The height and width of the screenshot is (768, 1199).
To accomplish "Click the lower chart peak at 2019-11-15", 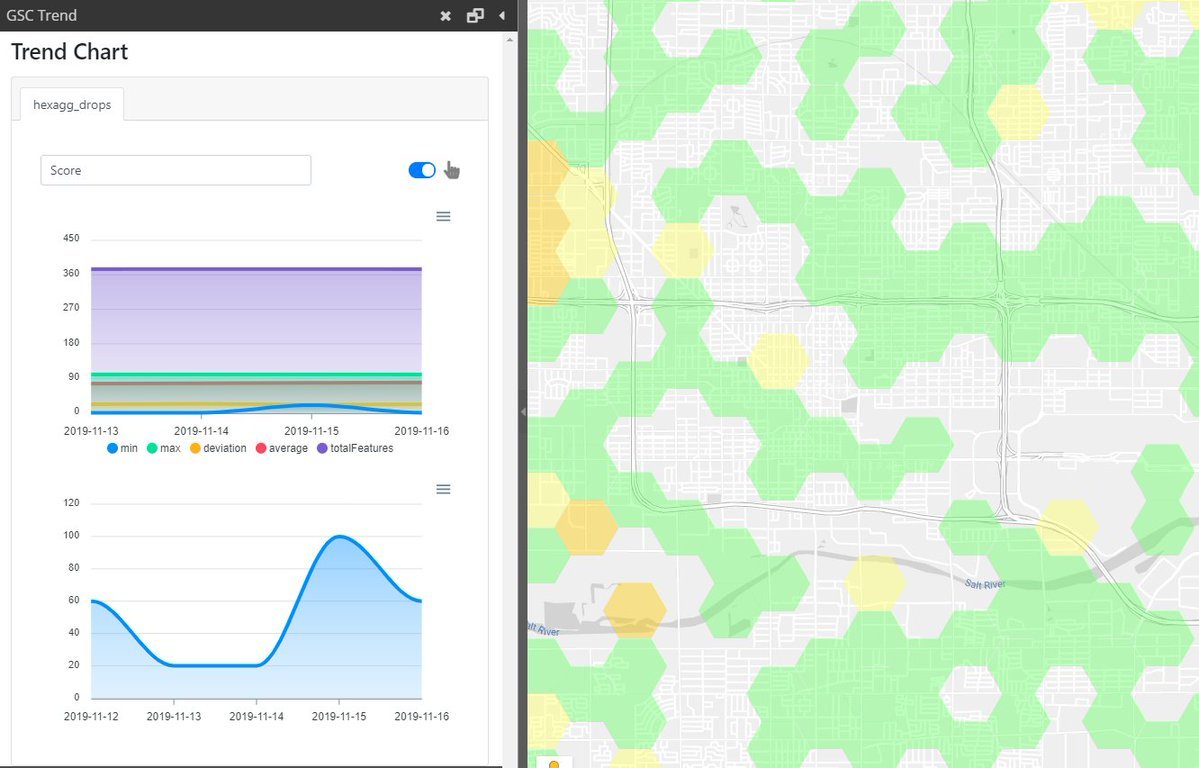I will click(339, 537).
